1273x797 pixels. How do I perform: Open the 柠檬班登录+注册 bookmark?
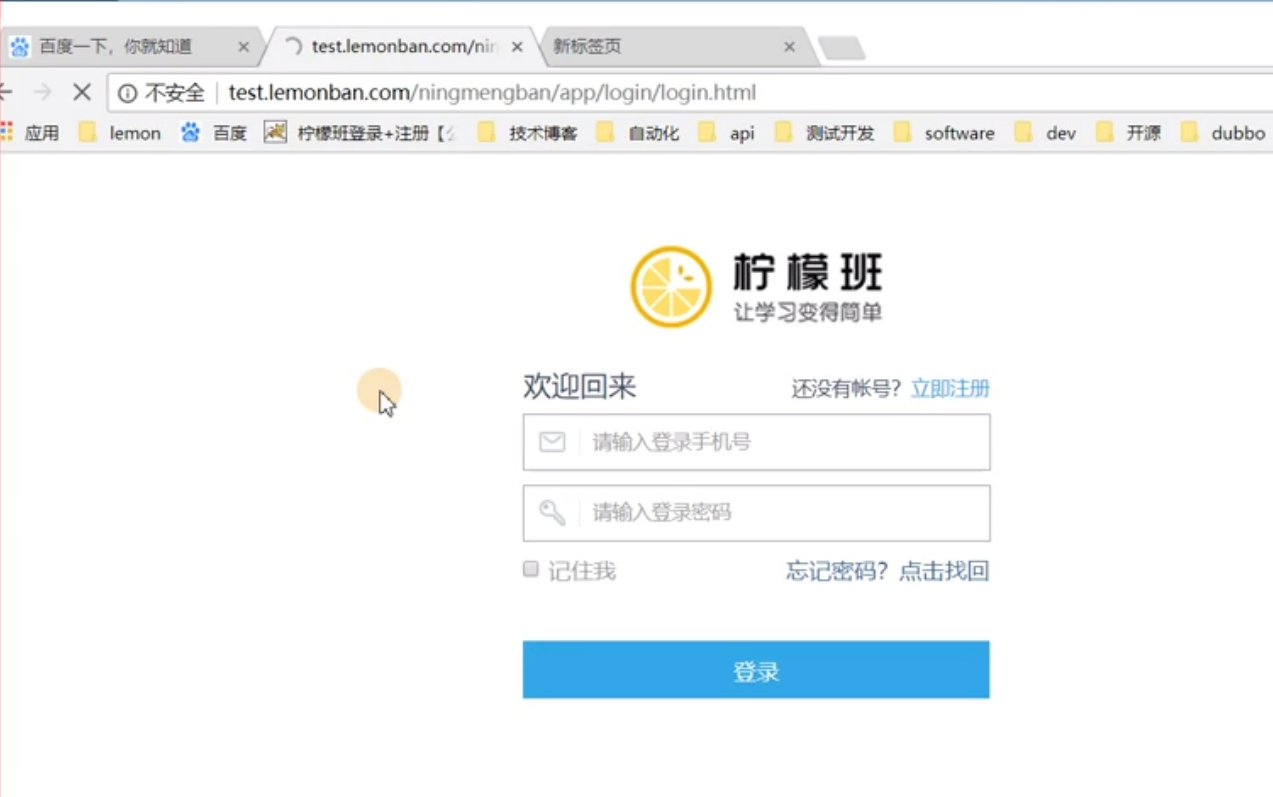click(361, 133)
